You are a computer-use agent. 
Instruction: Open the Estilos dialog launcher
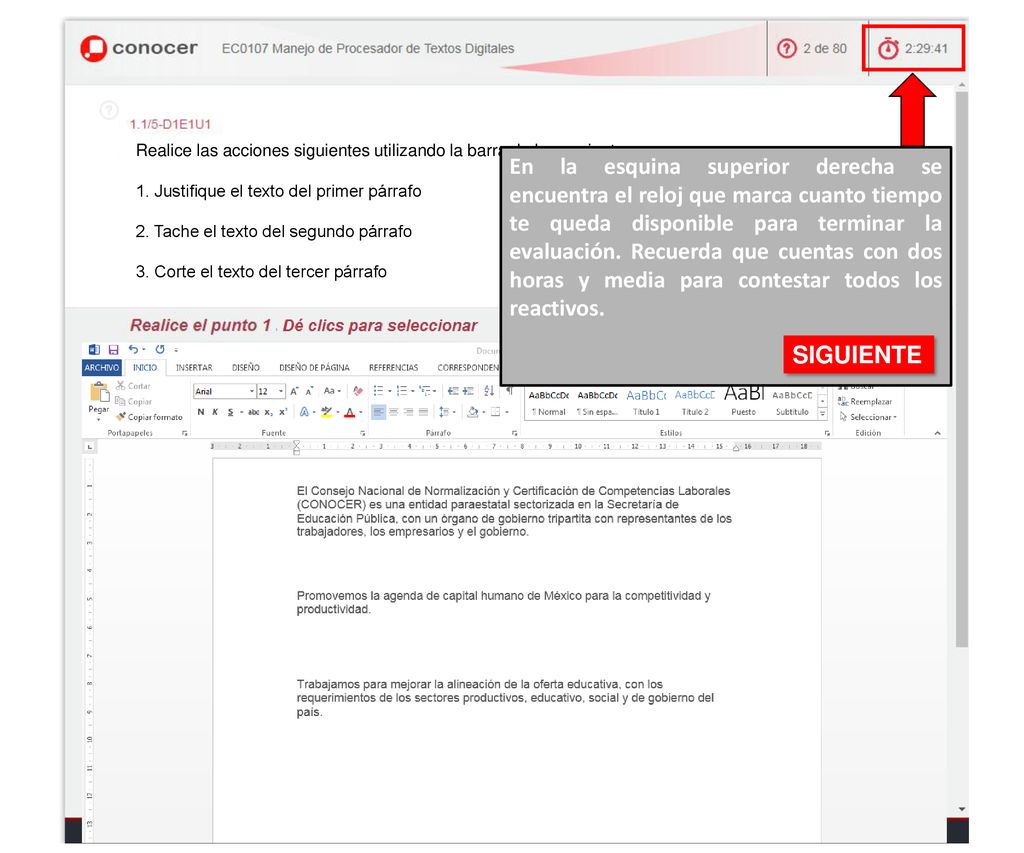pyautogui.click(x=827, y=433)
